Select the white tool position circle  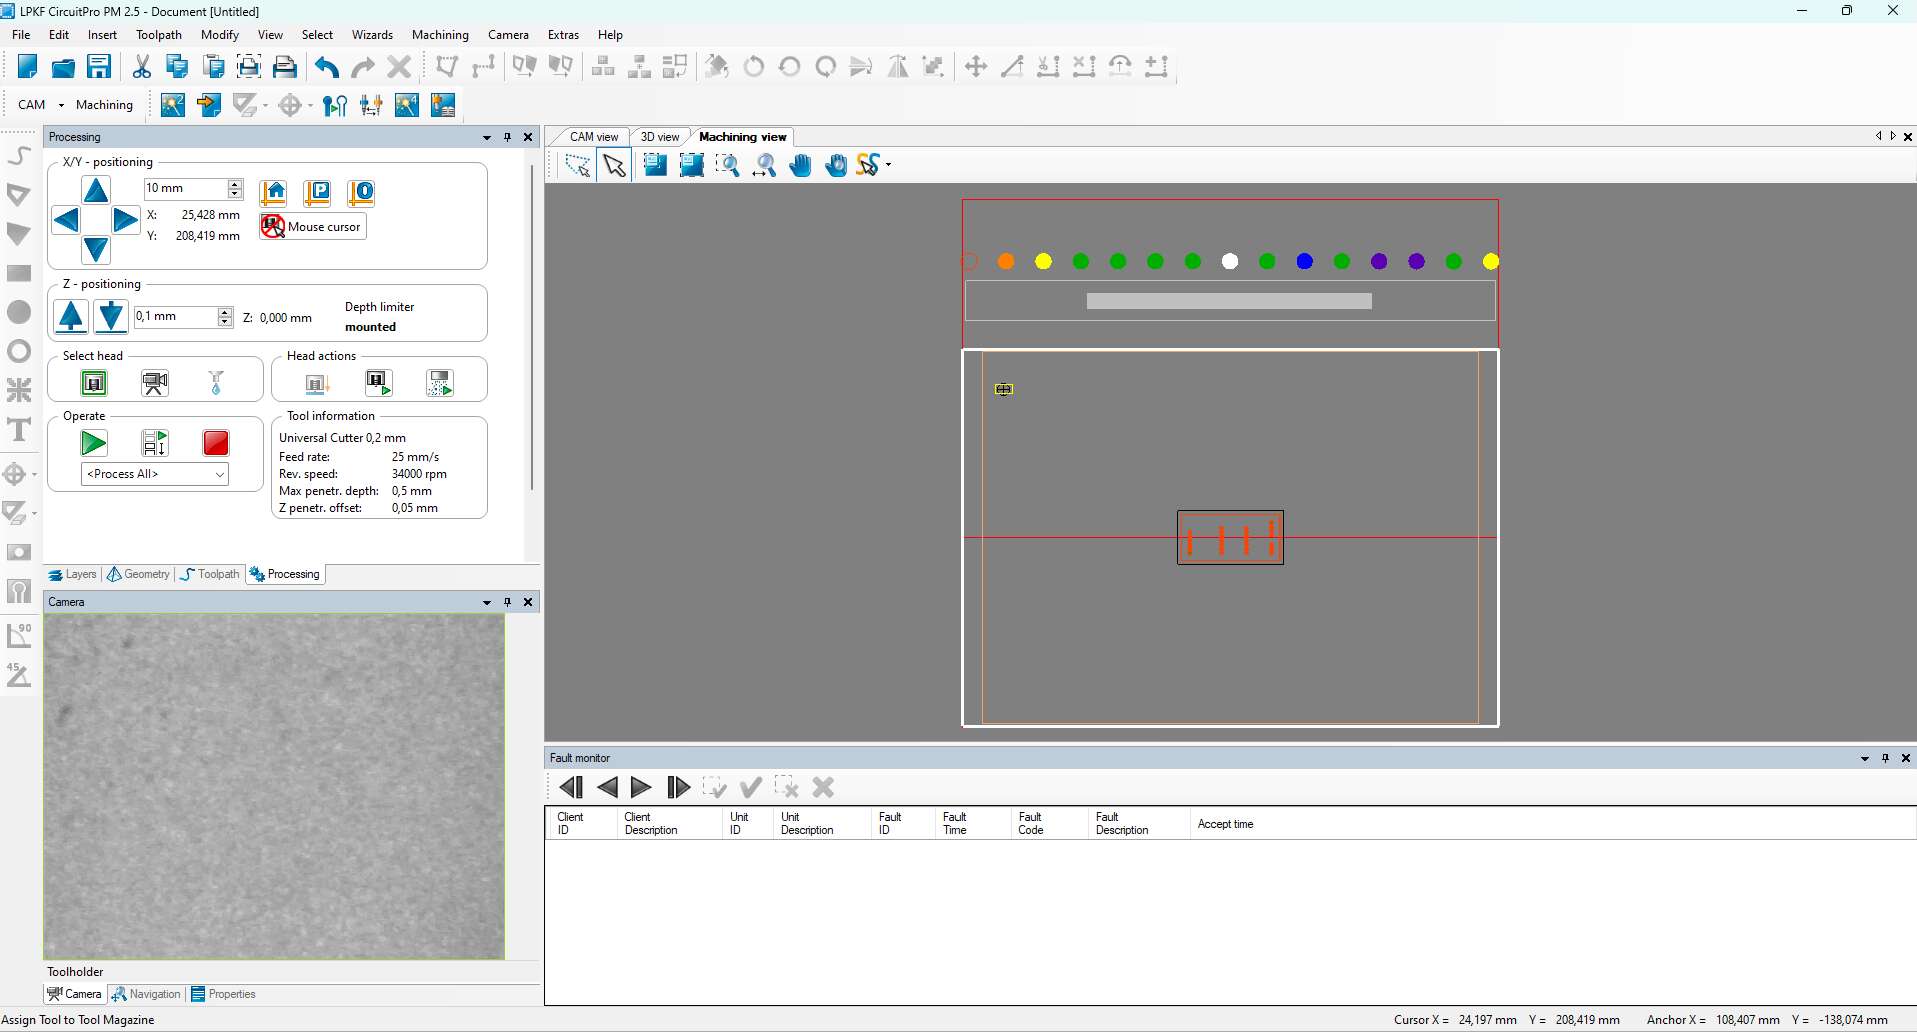(x=1230, y=261)
